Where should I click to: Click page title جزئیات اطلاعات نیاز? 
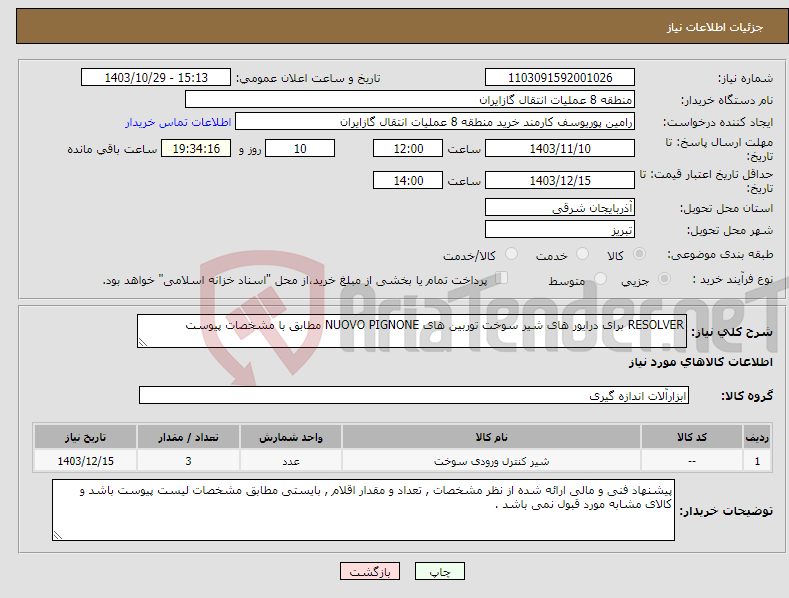(x=715, y=27)
